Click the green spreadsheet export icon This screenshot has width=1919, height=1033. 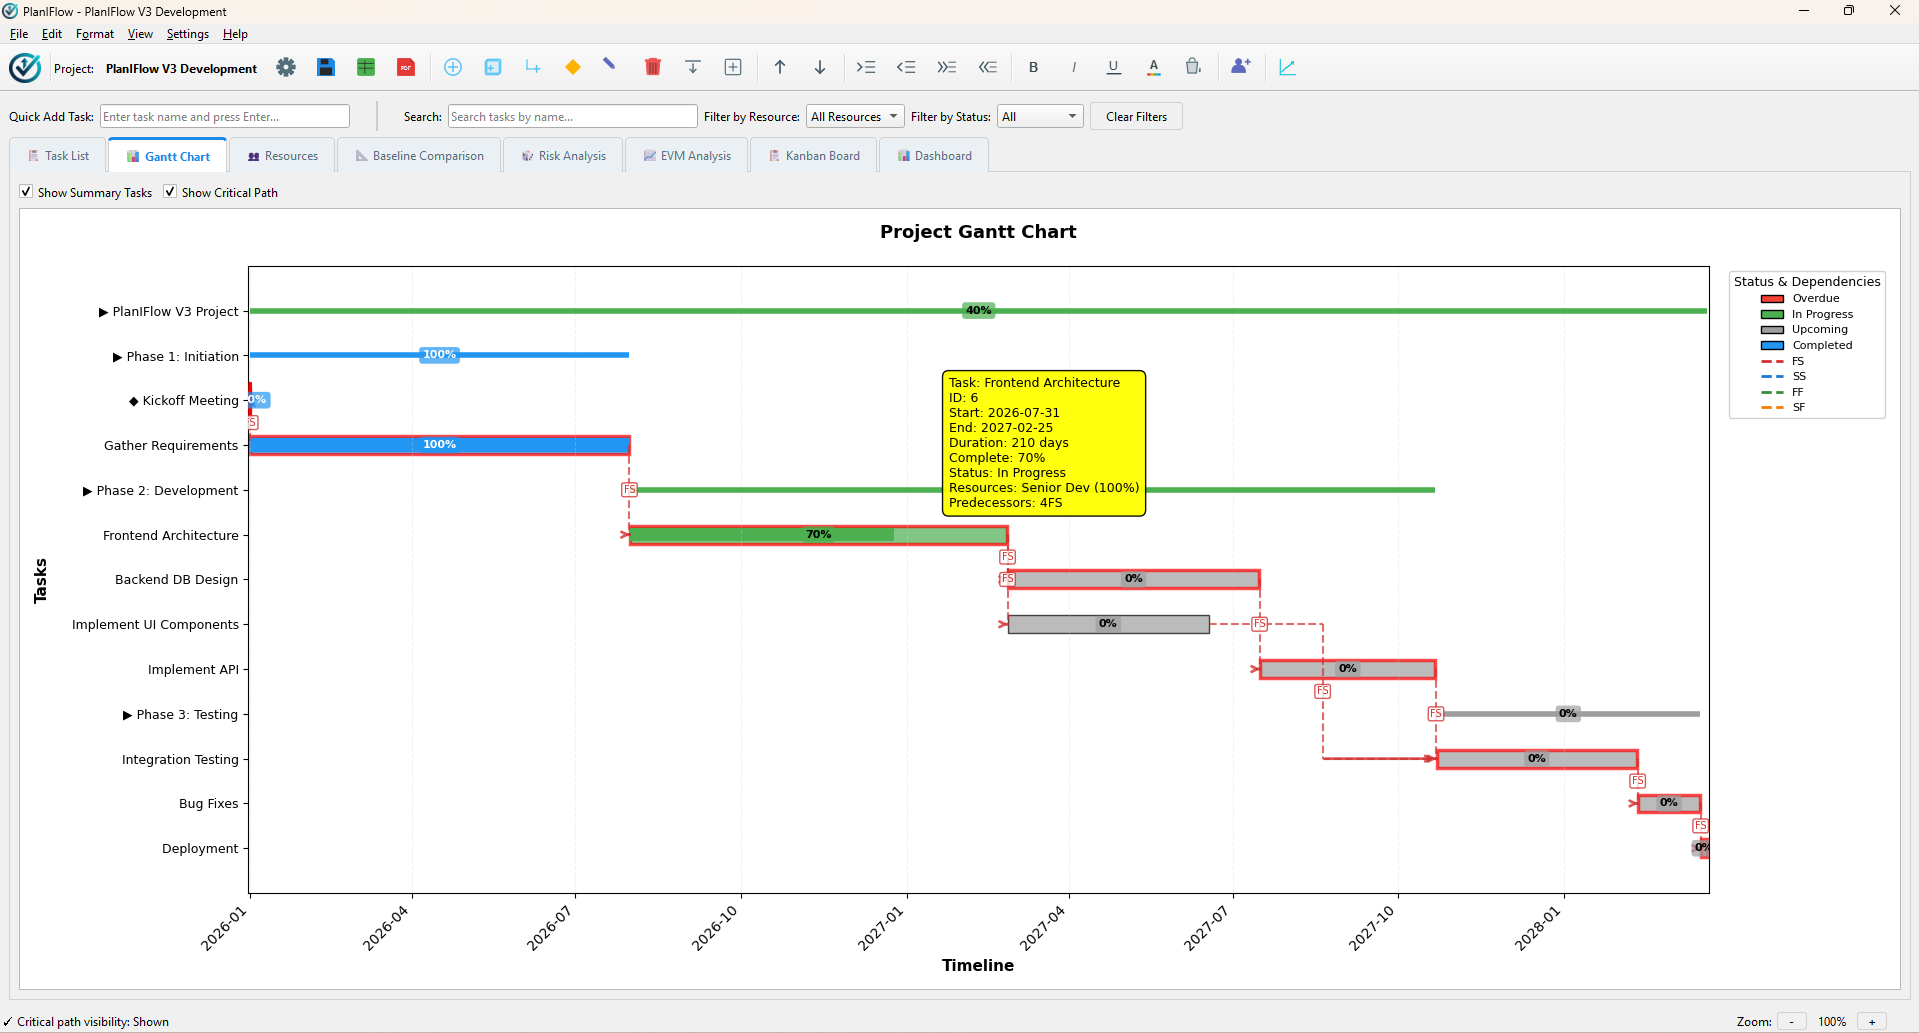point(366,67)
